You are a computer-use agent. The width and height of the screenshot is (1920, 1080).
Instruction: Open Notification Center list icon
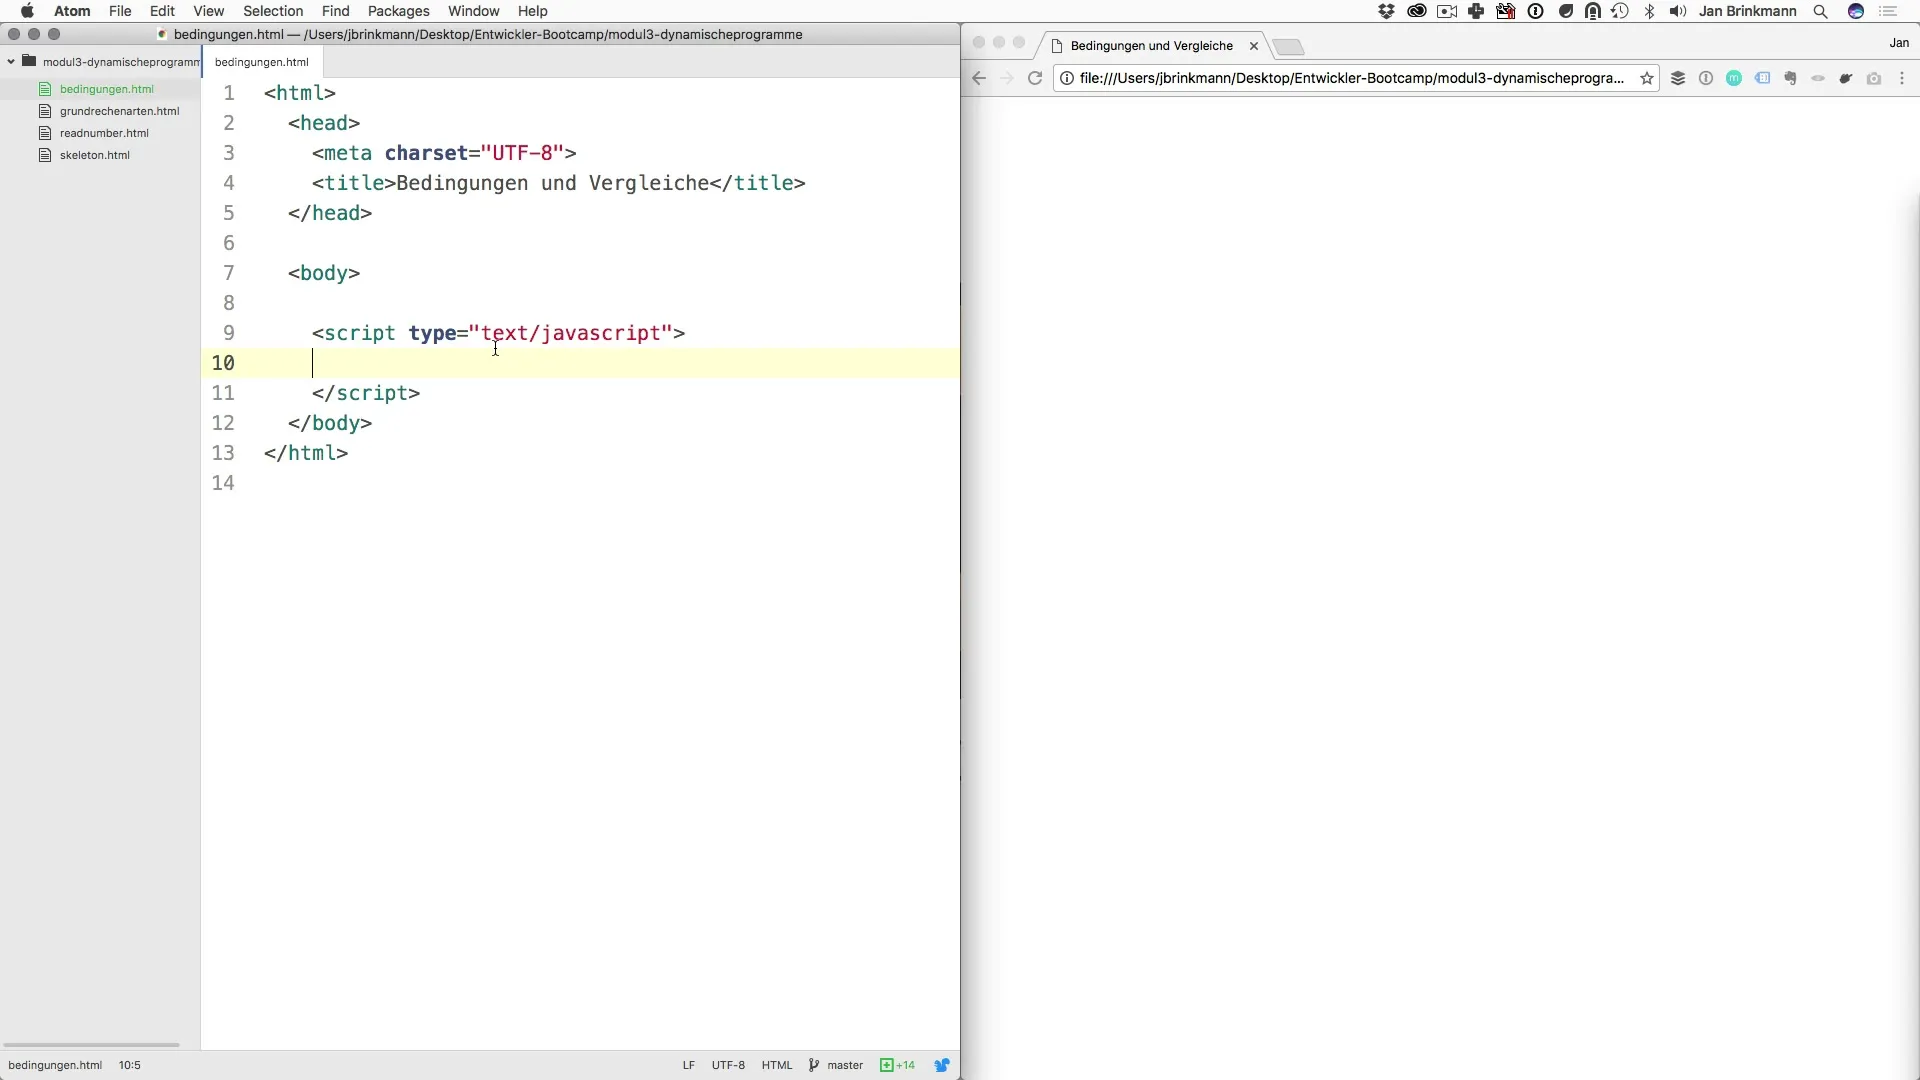tap(1888, 11)
